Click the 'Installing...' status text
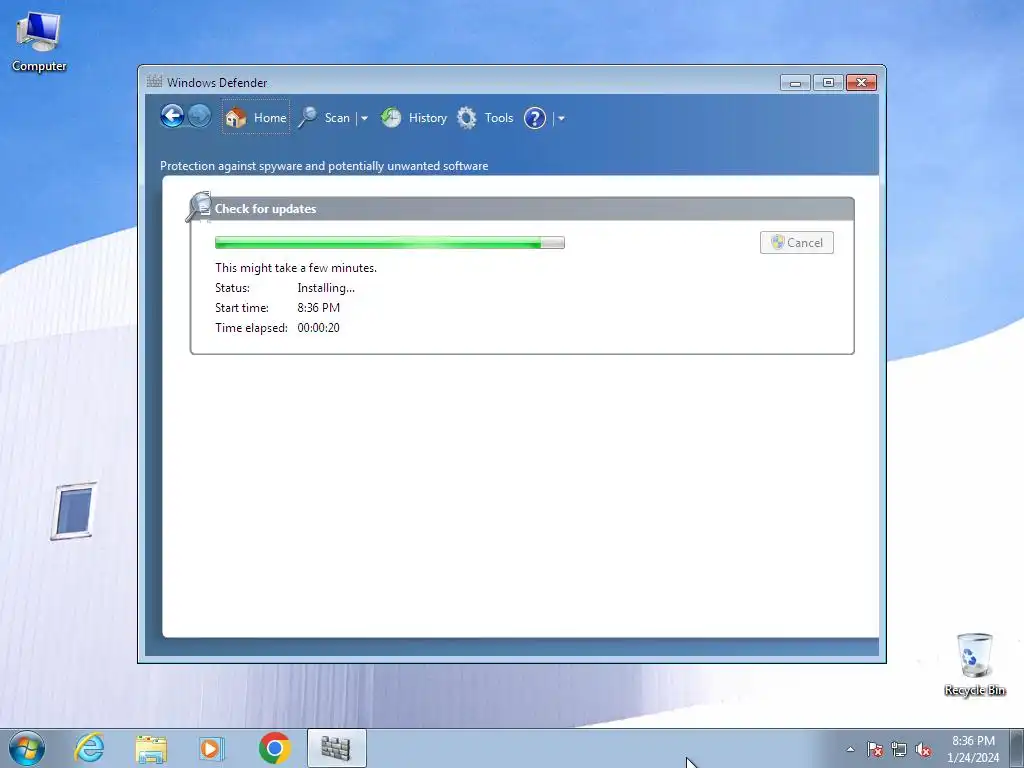1024x768 pixels. [x=326, y=288]
